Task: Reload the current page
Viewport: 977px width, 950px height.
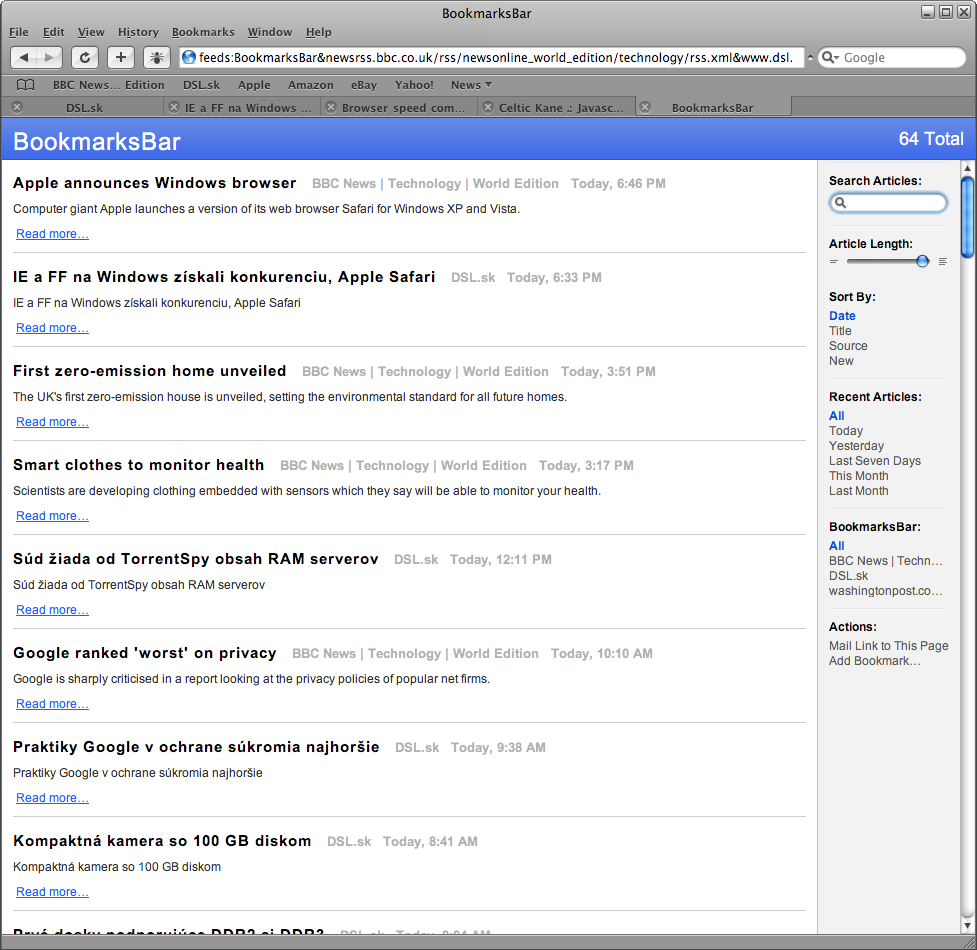Action: coord(85,57)
